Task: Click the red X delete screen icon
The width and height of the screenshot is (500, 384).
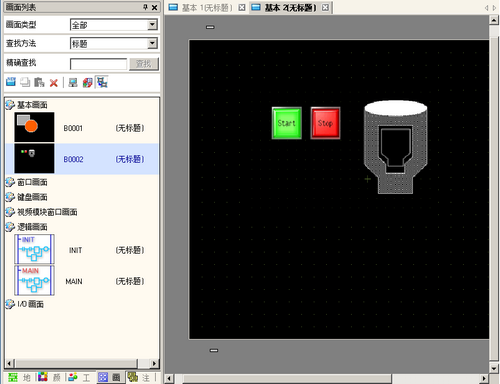Action: click(54, 82)
